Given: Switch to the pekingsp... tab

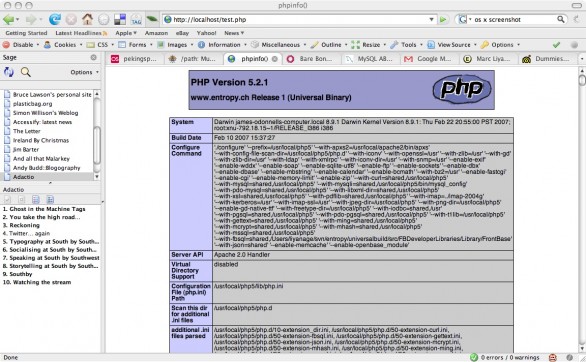Looking at the screenshot, I should [x=135, y=59].
